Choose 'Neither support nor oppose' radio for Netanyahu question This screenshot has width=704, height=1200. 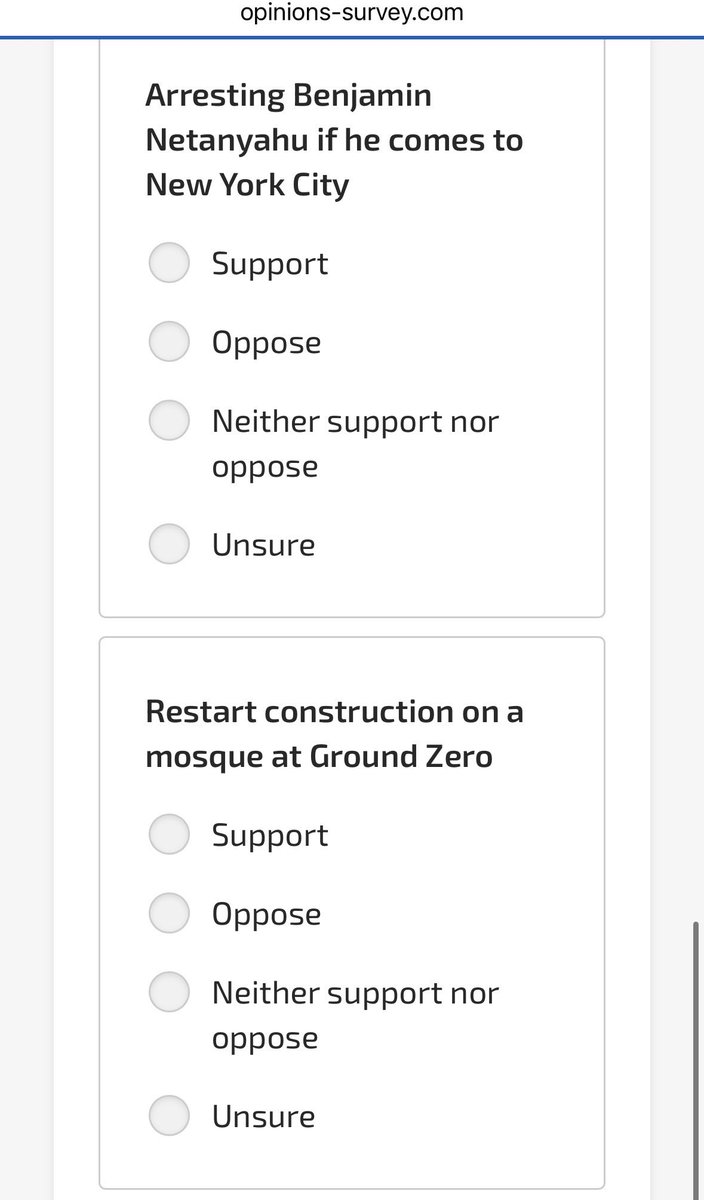pos(169,420)
